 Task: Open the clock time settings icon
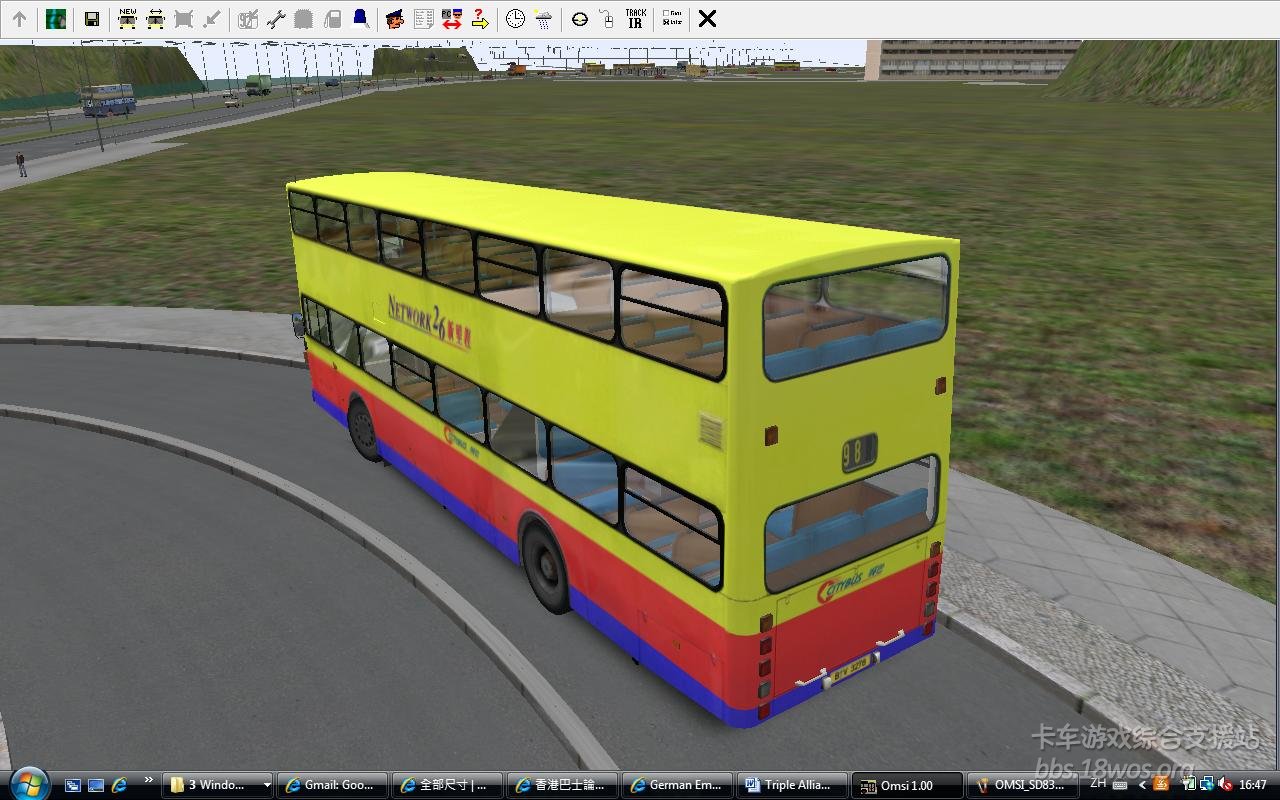click(x=515, y=19)
